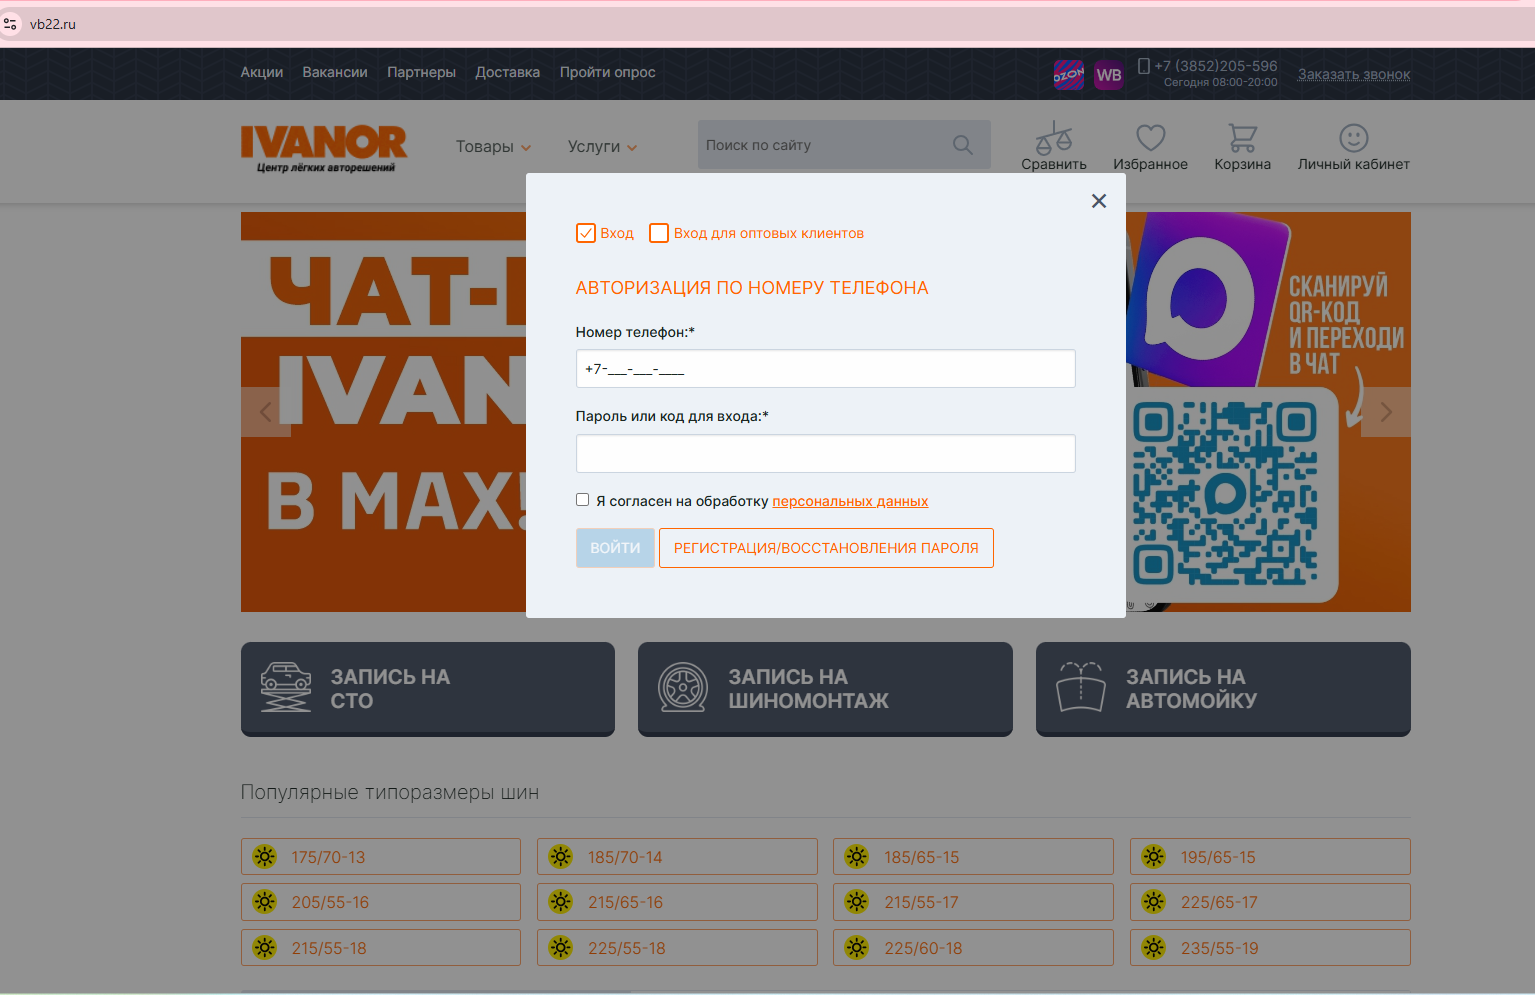Open the Wildberries WB icon
Image resolution: width=1535 pixels, height=995 pixels.
1108,75
